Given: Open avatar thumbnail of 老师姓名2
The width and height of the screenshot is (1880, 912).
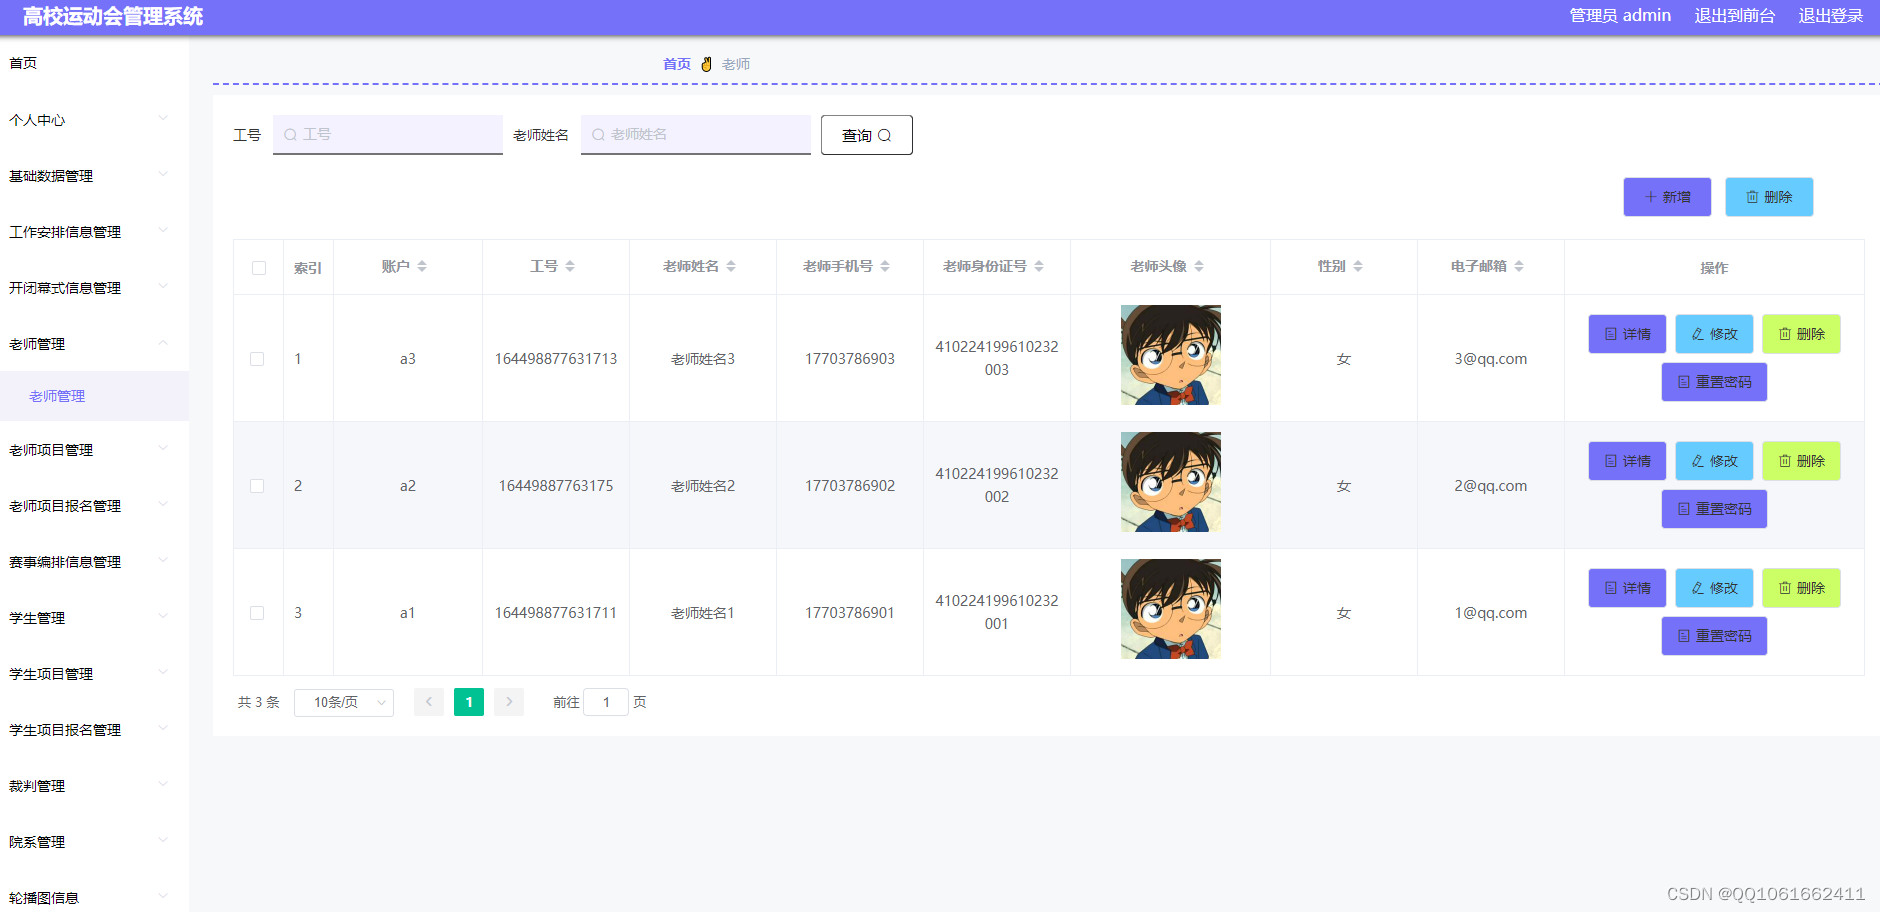Looking at the screenshot, I should 1171,482.
